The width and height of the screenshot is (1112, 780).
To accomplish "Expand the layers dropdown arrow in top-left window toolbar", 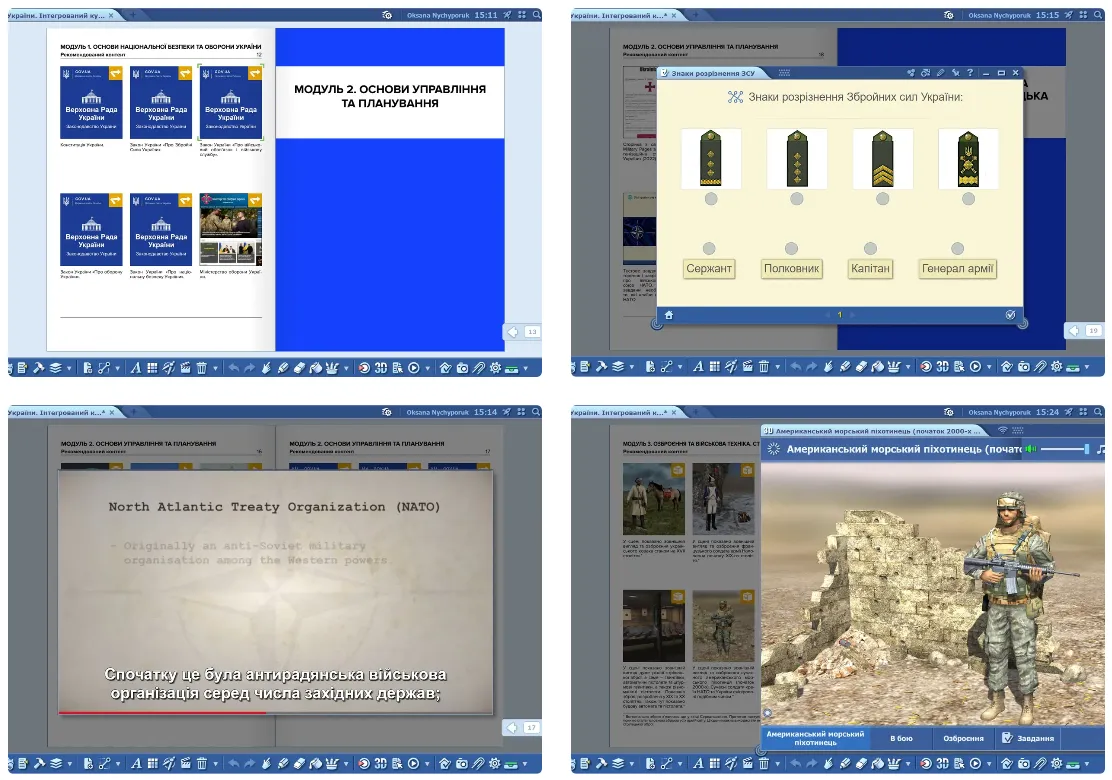I will (x=69, y=369).
